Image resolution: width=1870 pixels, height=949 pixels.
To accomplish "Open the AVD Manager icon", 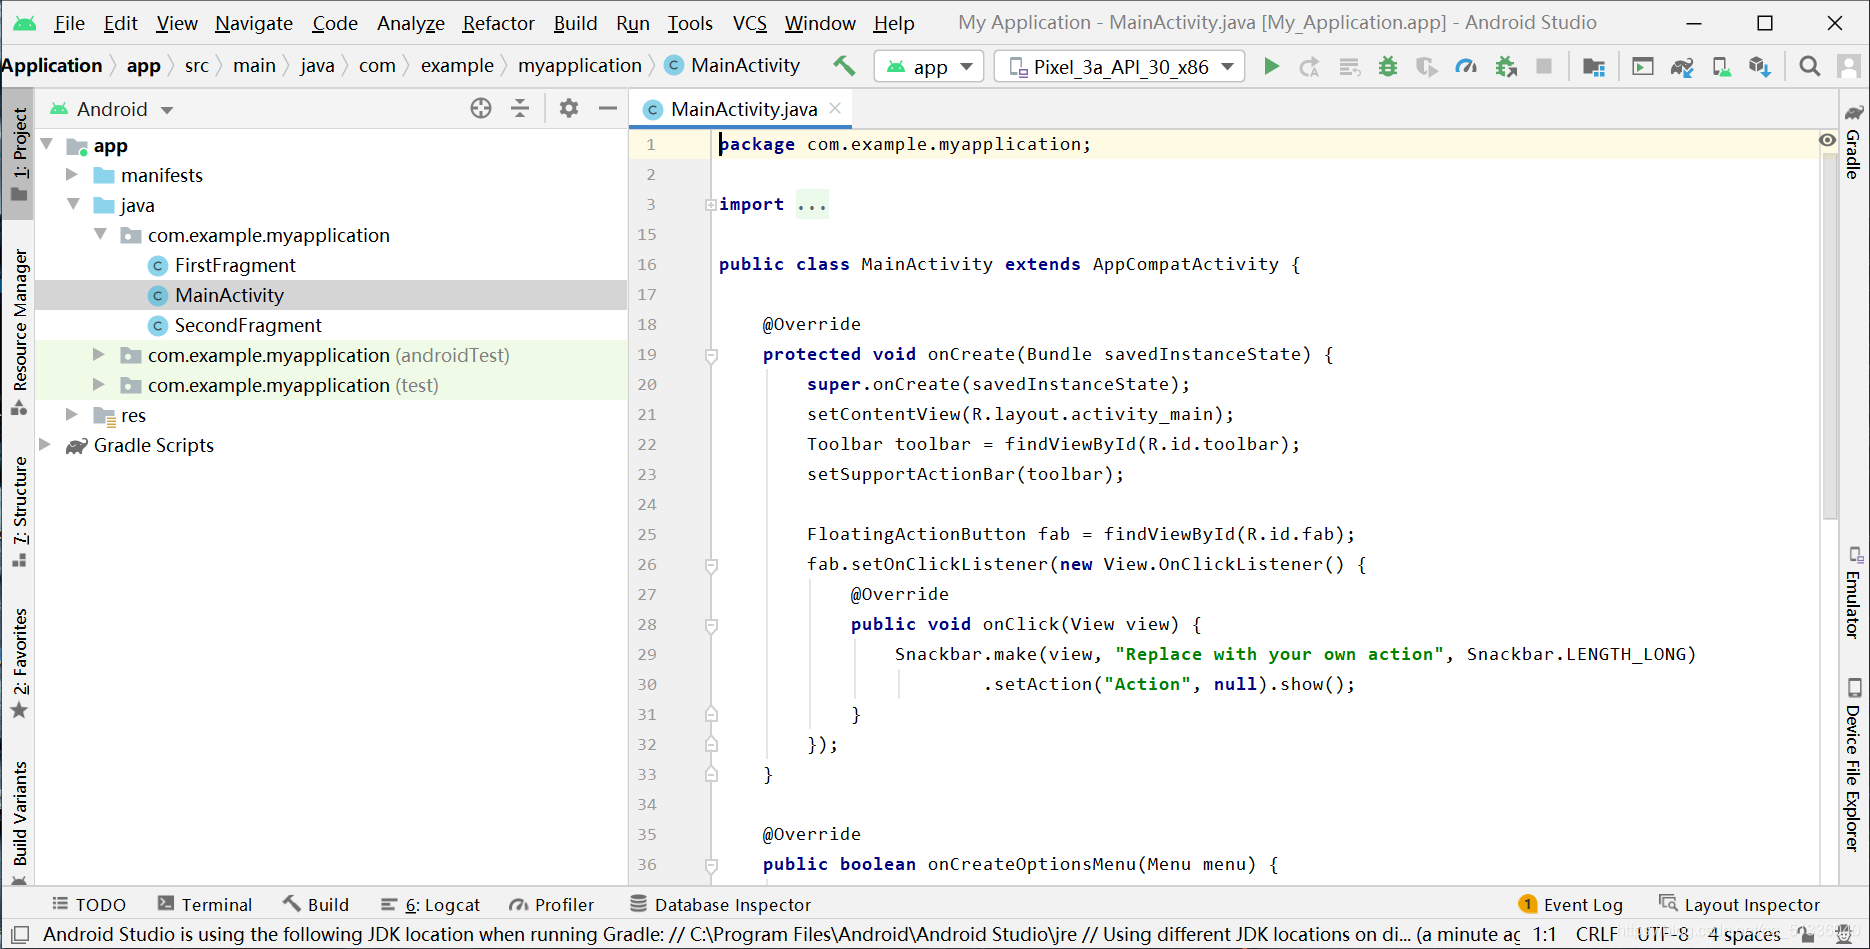I will coord(1721,66).
